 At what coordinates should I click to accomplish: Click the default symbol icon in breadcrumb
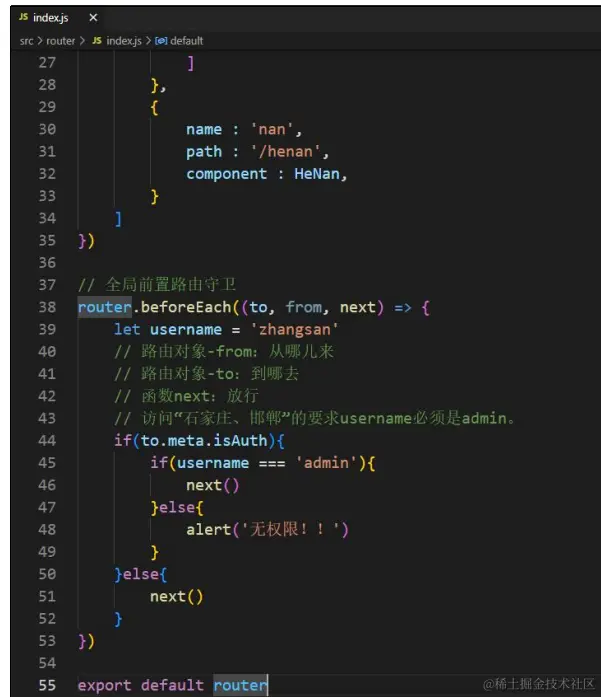click(x=161, y=41)
